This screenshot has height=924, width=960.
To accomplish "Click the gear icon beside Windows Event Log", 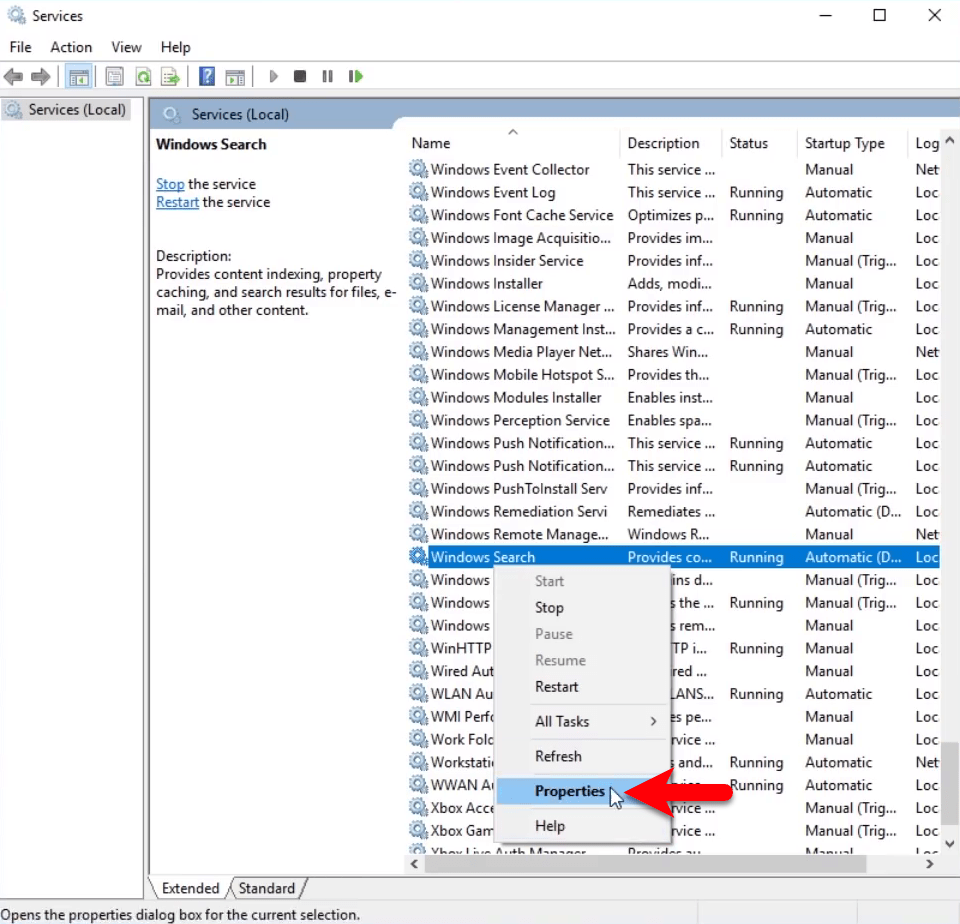I will click(x=418, y=192).
